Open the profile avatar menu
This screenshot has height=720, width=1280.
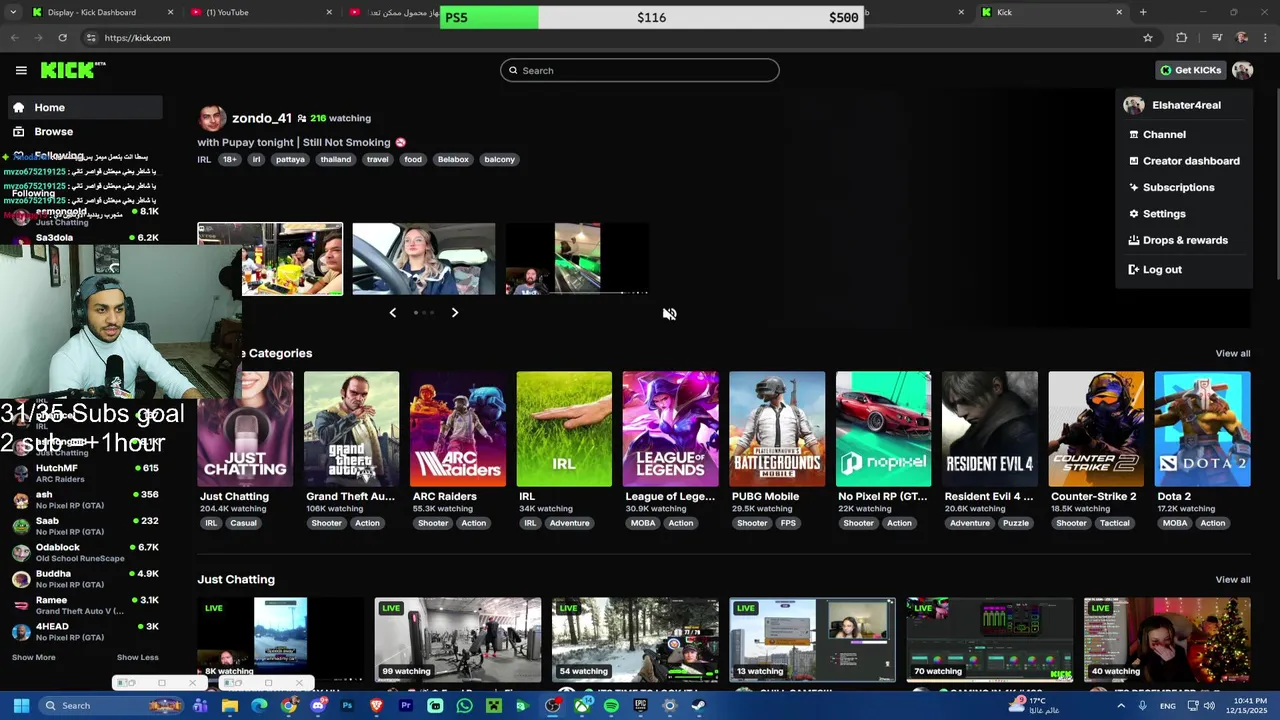pyautogui.click(x=1242, y=70)
